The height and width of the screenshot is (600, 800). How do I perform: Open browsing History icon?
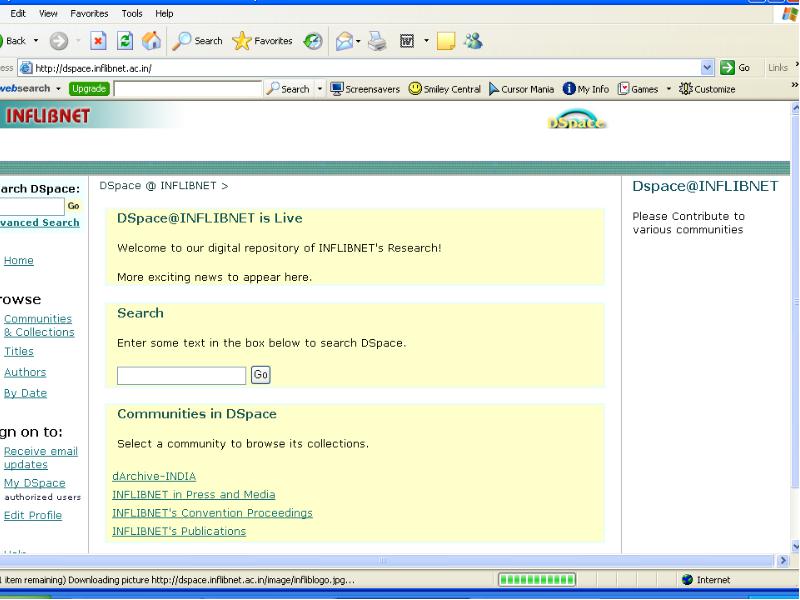click(x=313, y=41)
